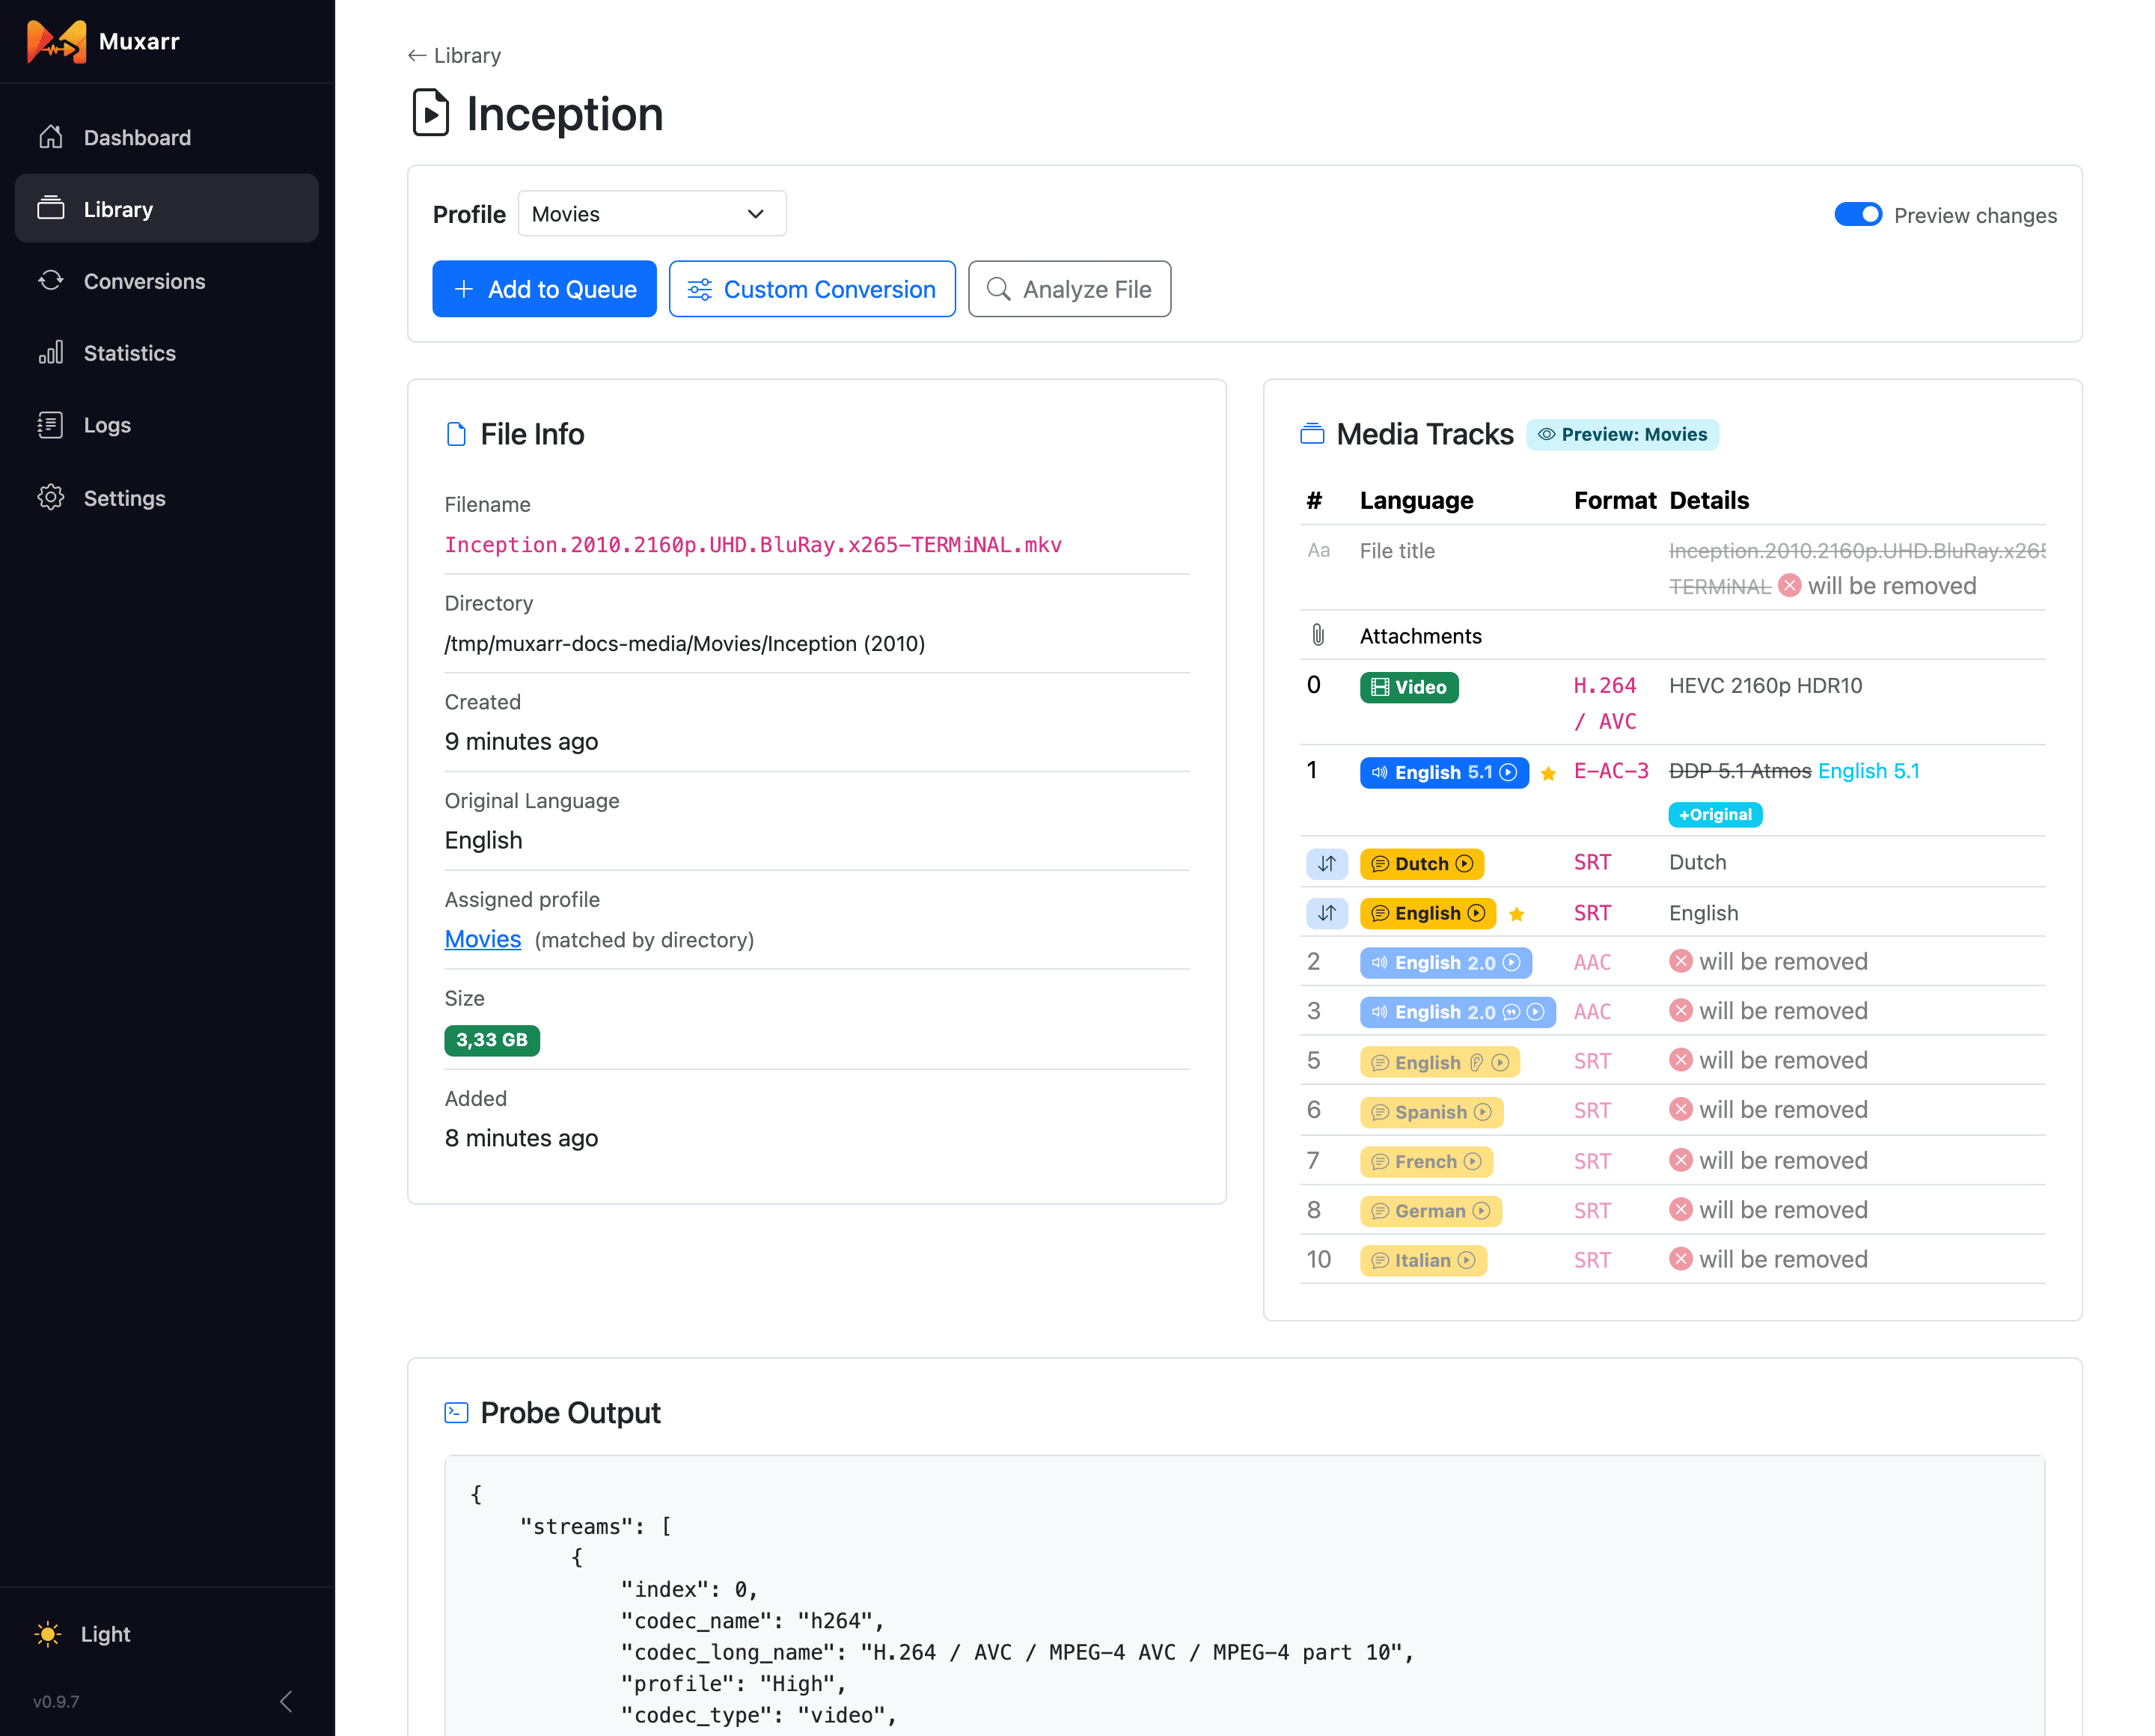Click the reorder arrows on the Dutch row

pyautogui.click(x=1327, y=864)
